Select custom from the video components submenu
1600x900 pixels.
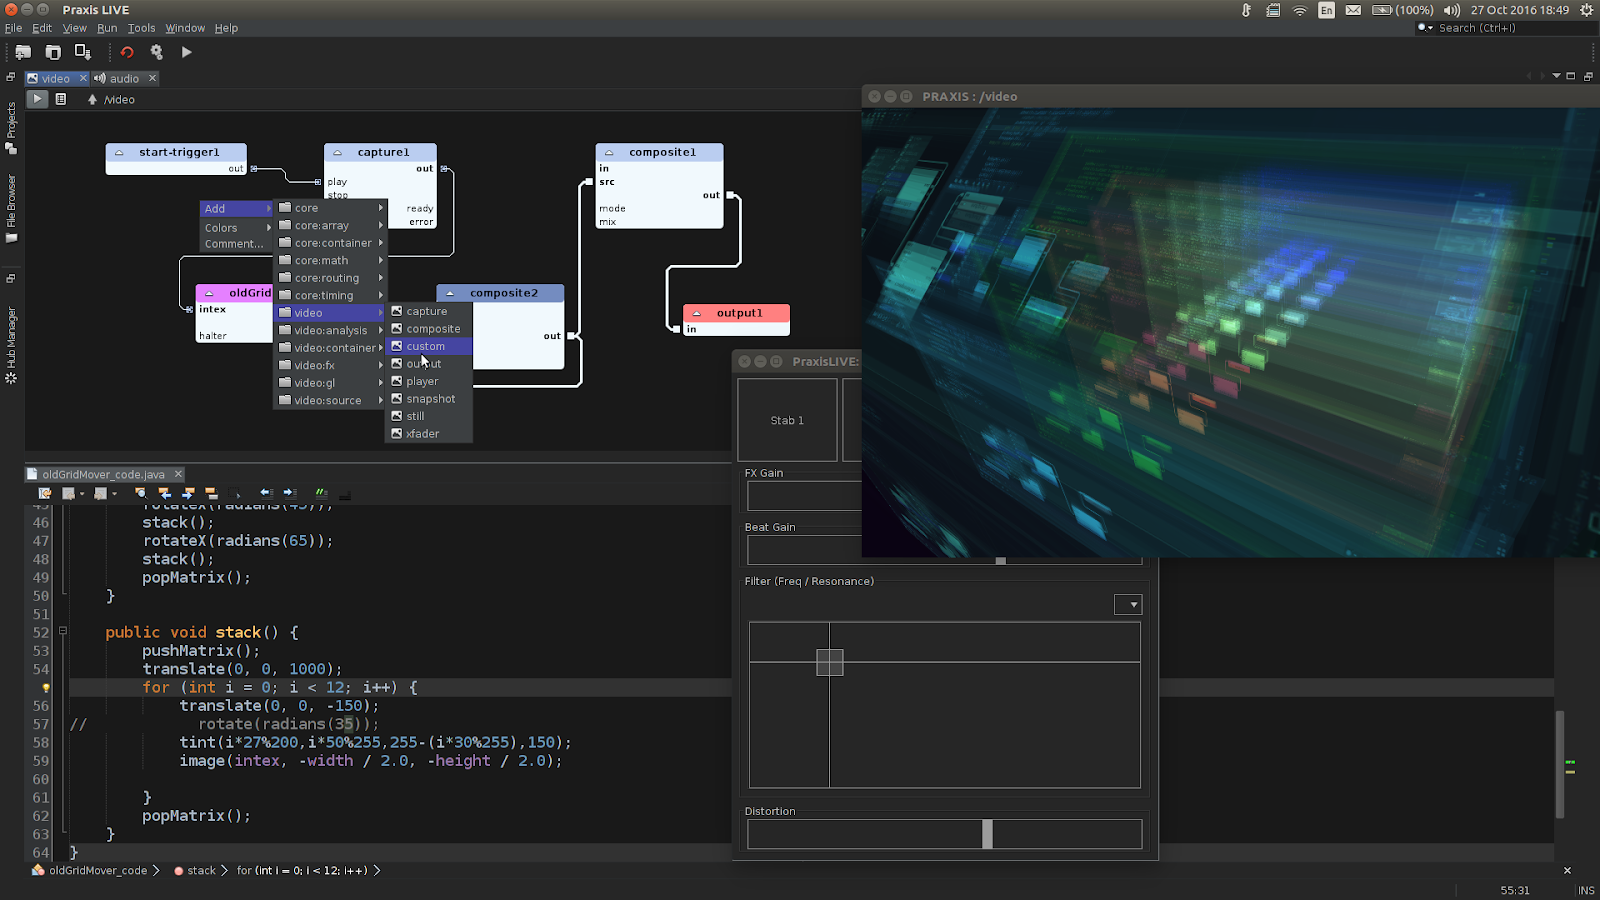click(428, 346)
